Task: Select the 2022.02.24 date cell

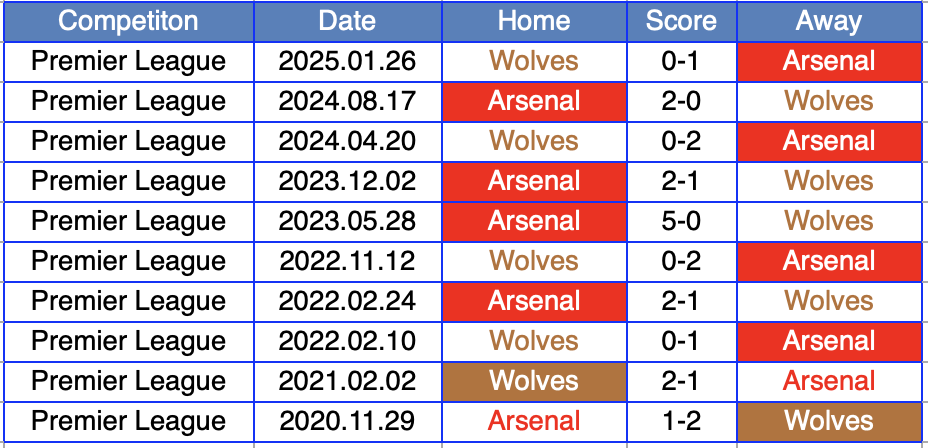Action: tap(347, 301)
